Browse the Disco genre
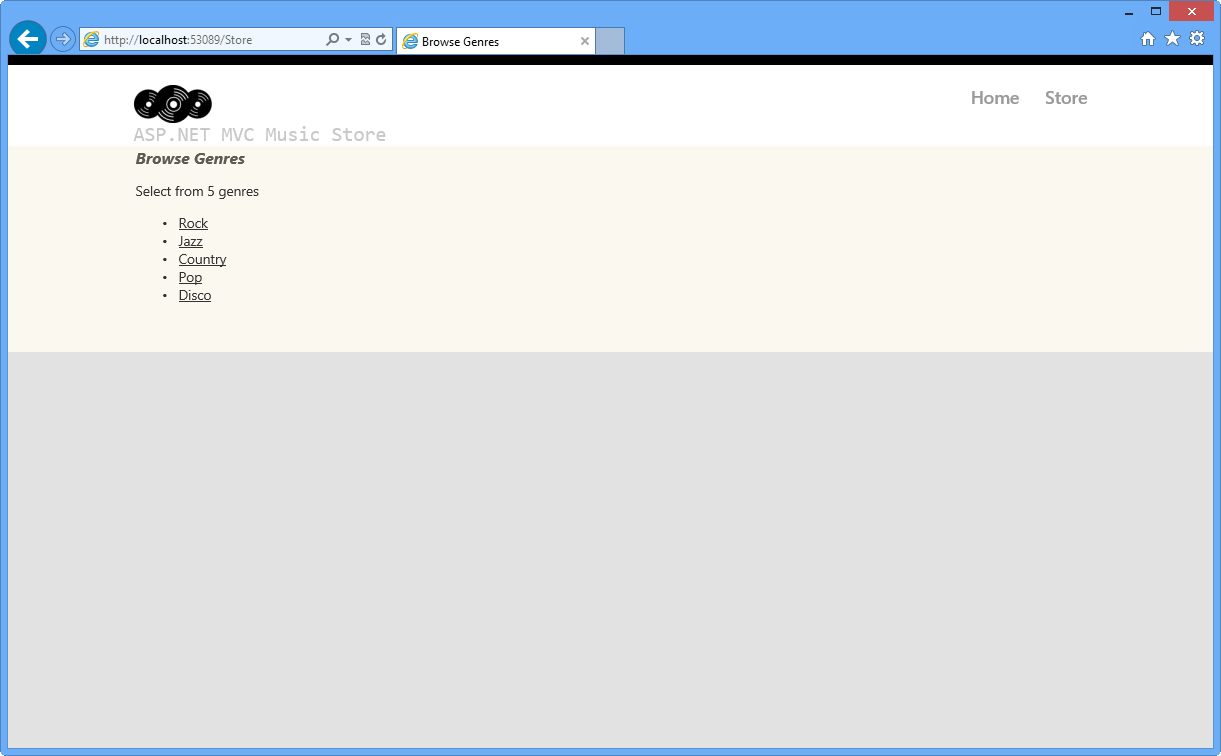The height and width of the screenshot is (756, 1221). (x=194, y=295)
